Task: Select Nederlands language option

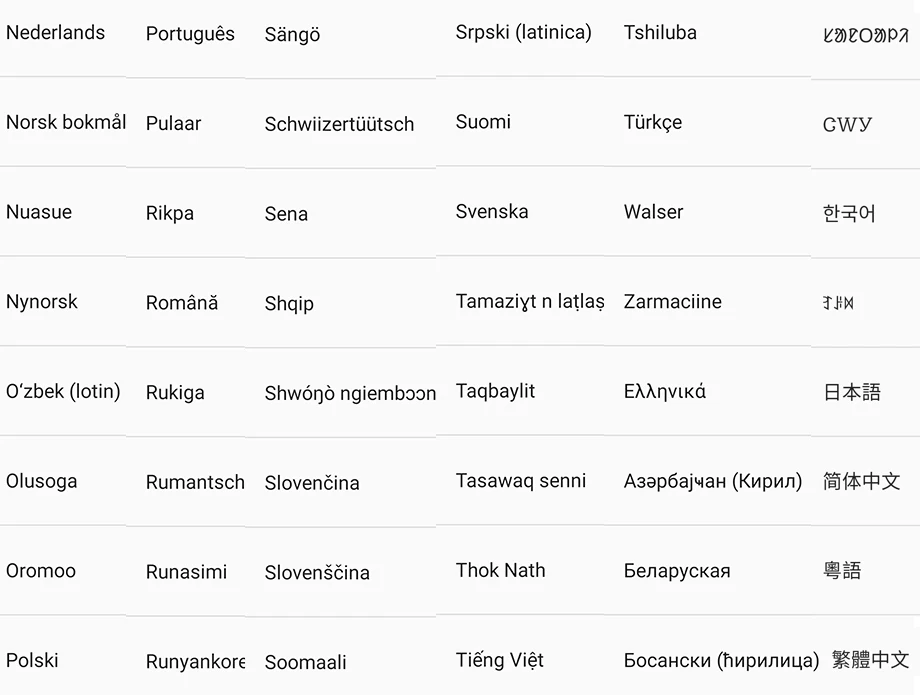Action: point(55,33)
